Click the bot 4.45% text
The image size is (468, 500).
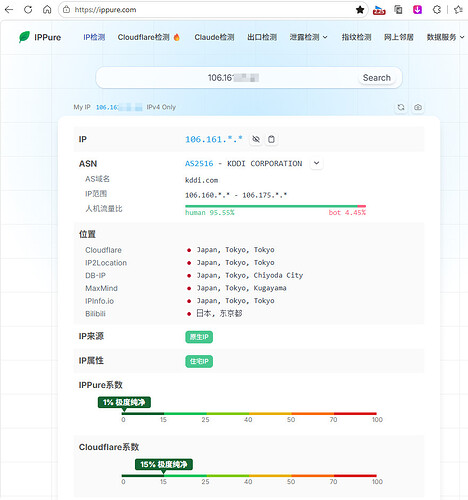[x=347, y=212]
